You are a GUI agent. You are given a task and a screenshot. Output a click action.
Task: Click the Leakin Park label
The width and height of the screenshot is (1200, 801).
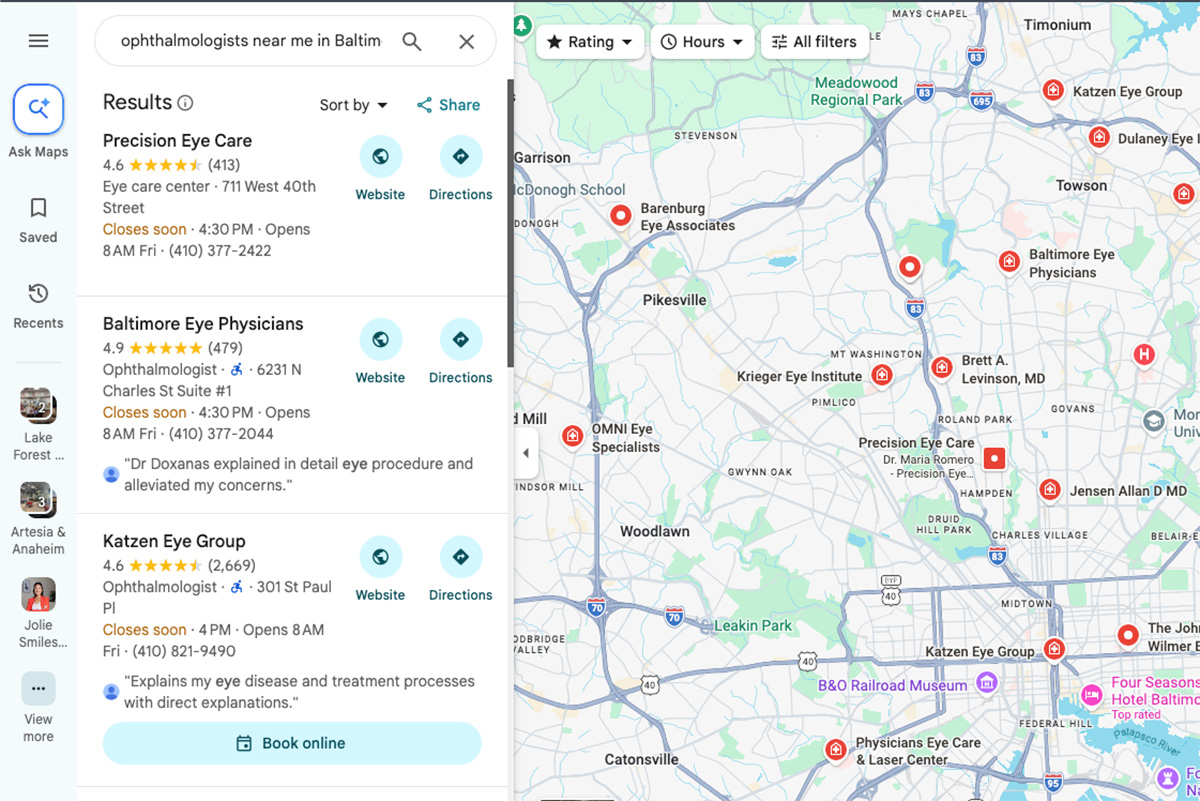point(752,626)
